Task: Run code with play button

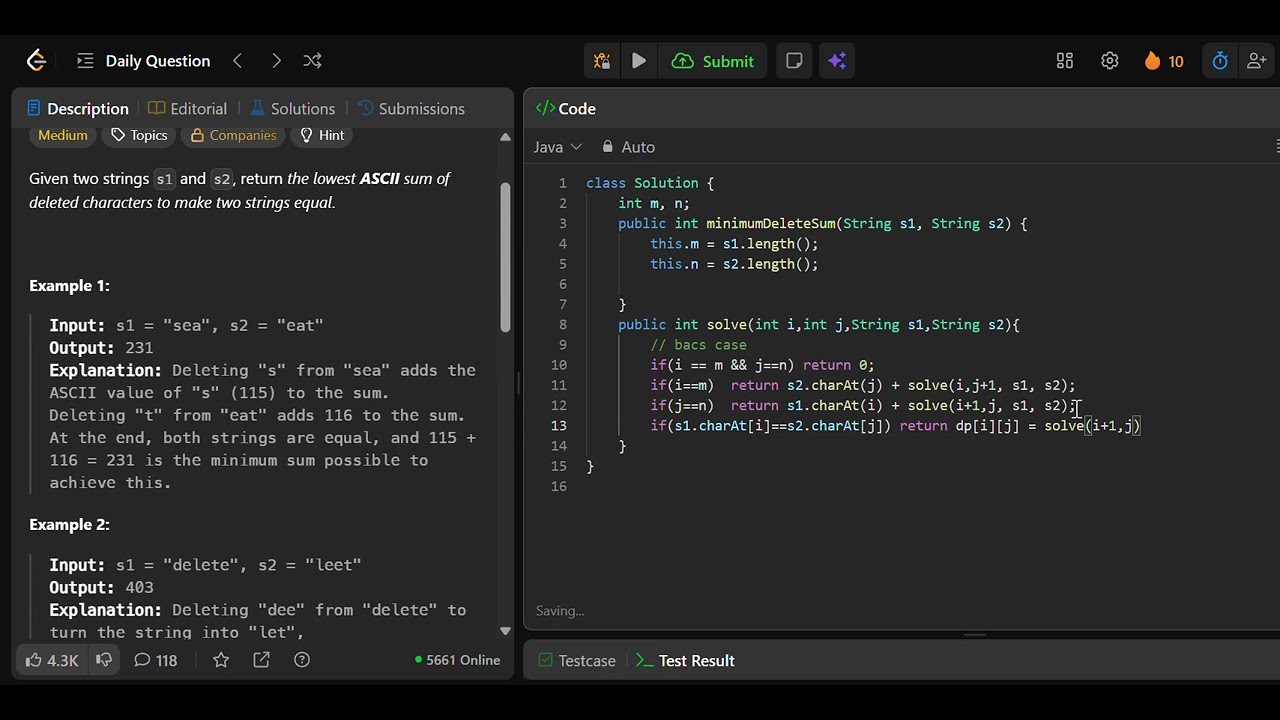Action: click(x=639, y=61)
